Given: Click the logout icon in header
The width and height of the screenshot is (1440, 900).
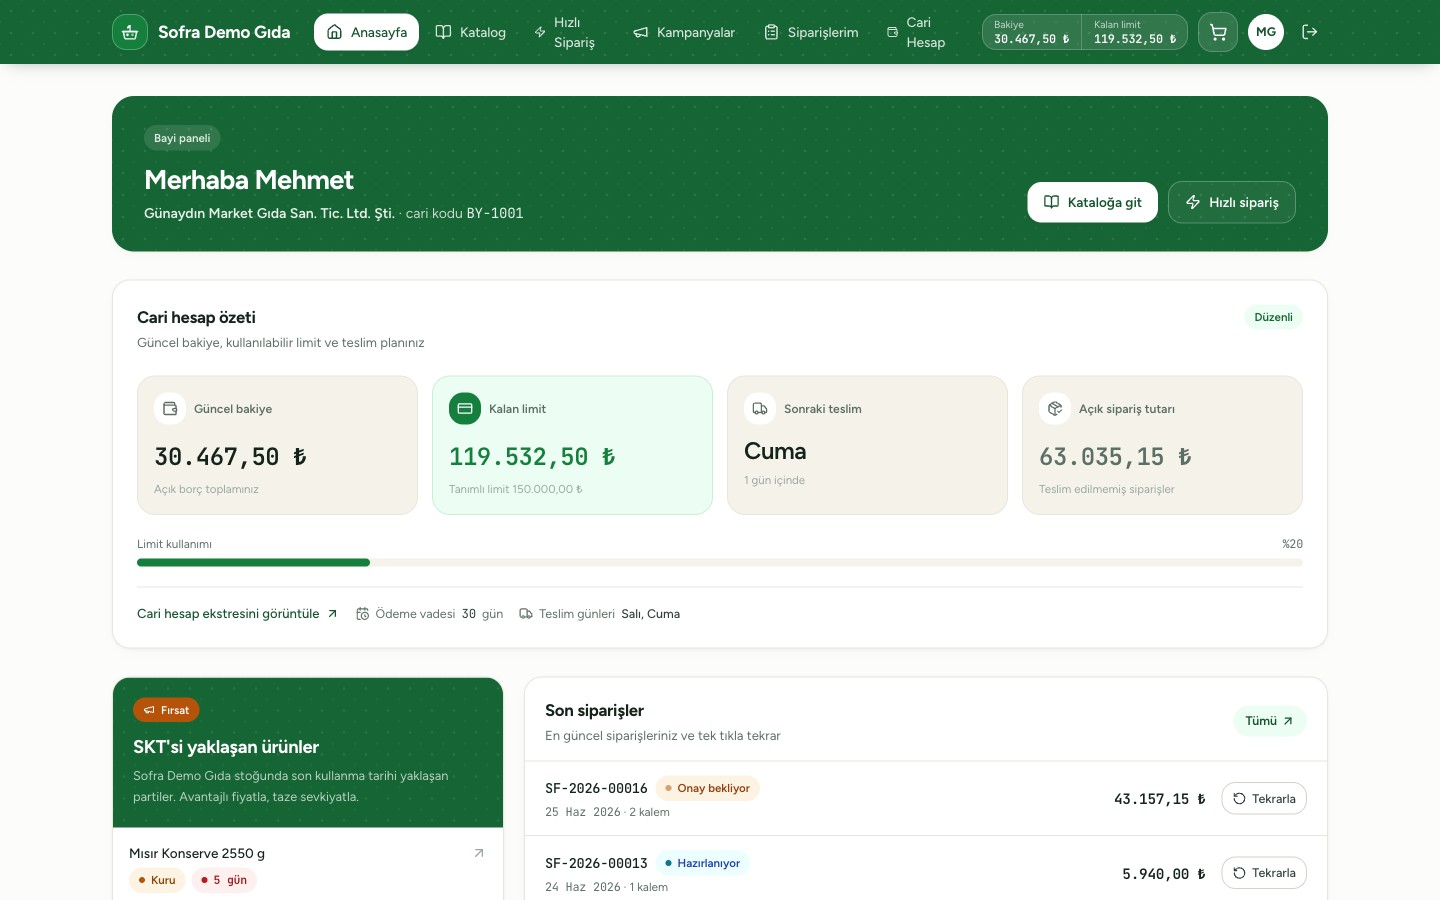Looking at the screenshot, I should coord(1309,32).
